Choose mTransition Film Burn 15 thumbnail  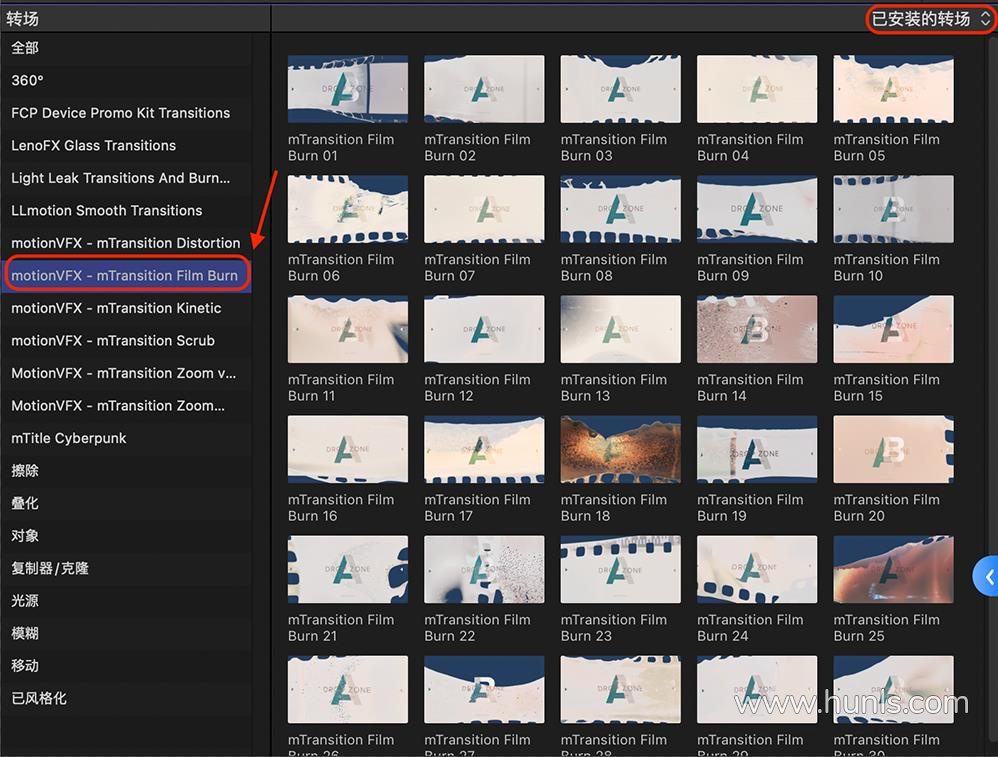point(894,329)
